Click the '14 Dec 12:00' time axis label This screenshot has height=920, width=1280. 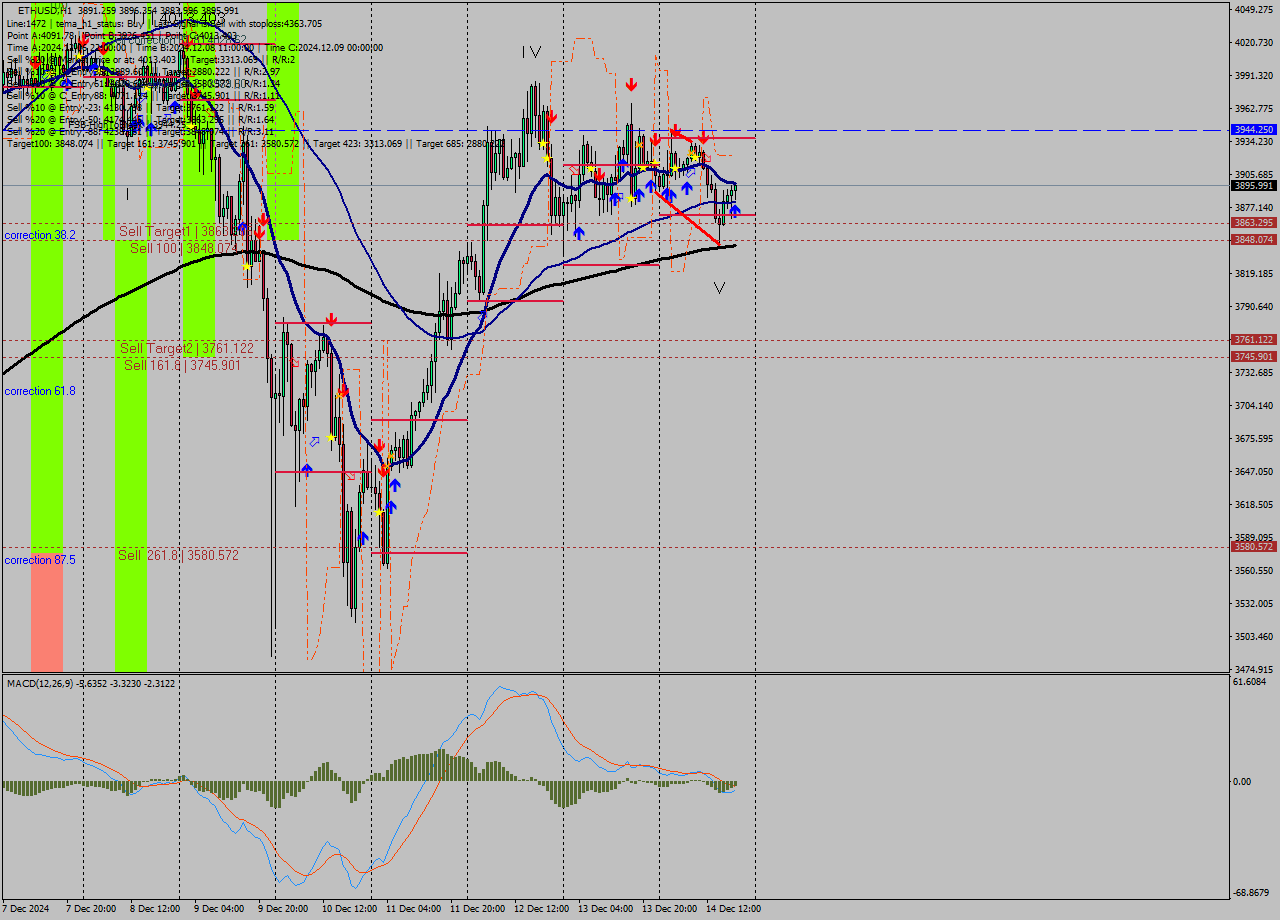(x=733, y=909)
